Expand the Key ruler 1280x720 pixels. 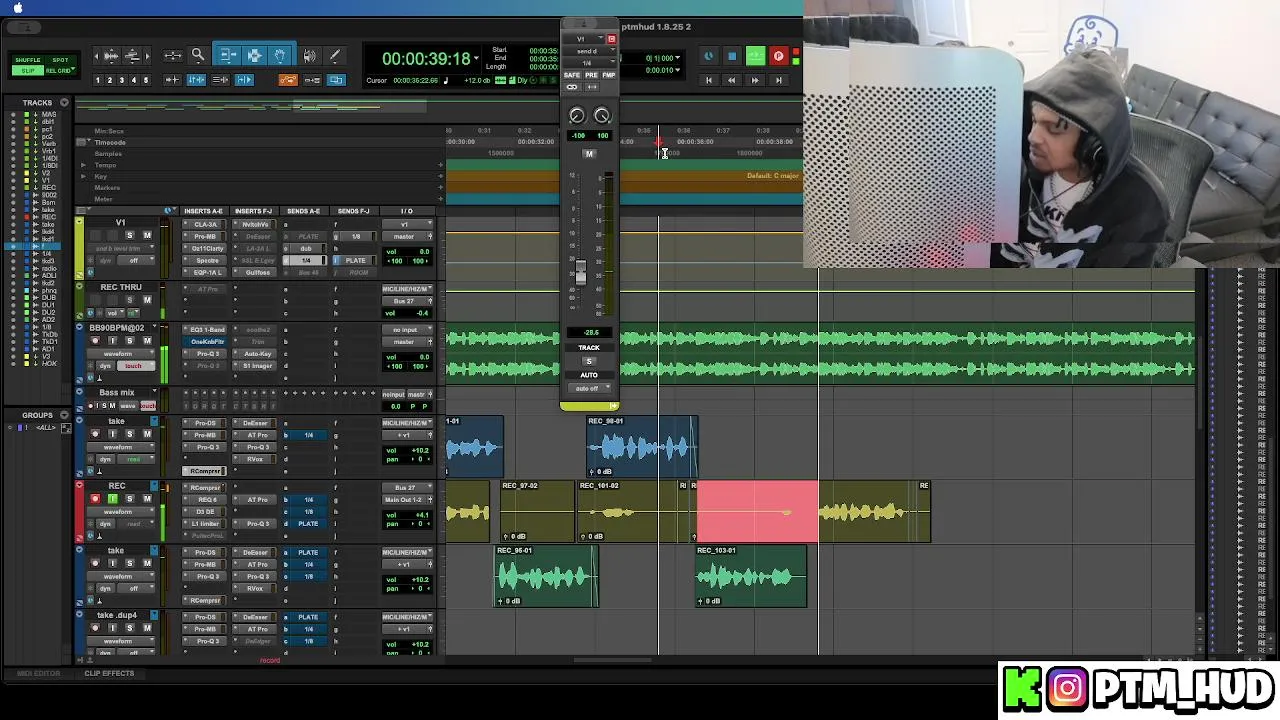(83, 177)
